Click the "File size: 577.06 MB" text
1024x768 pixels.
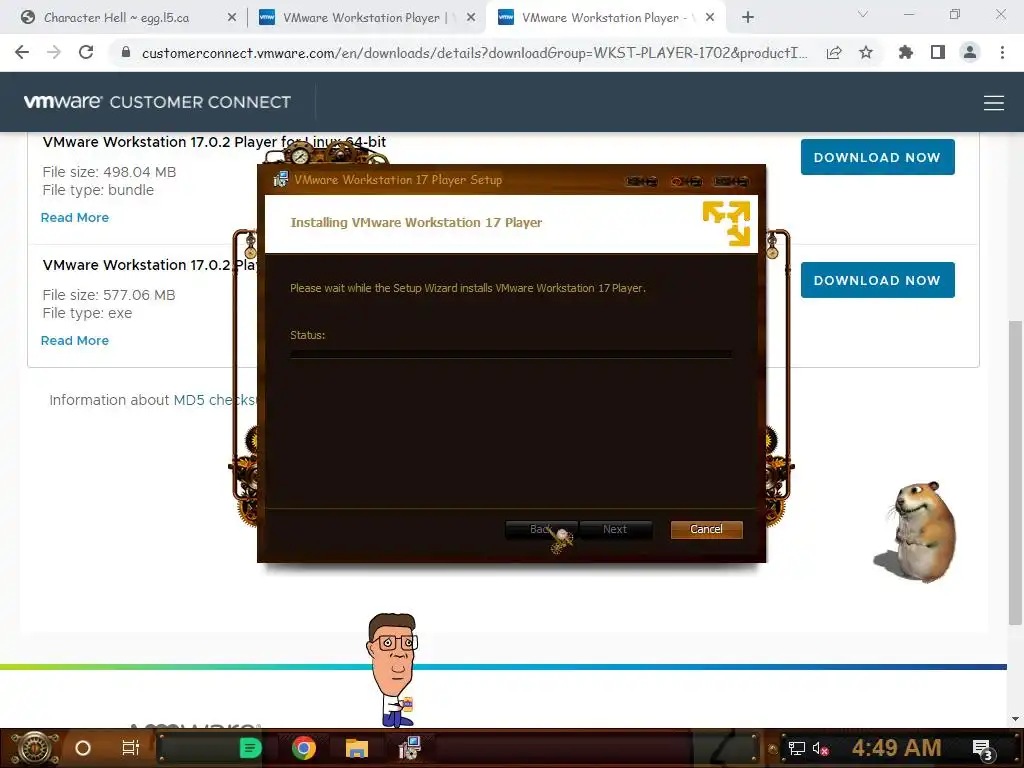point(109,295)
